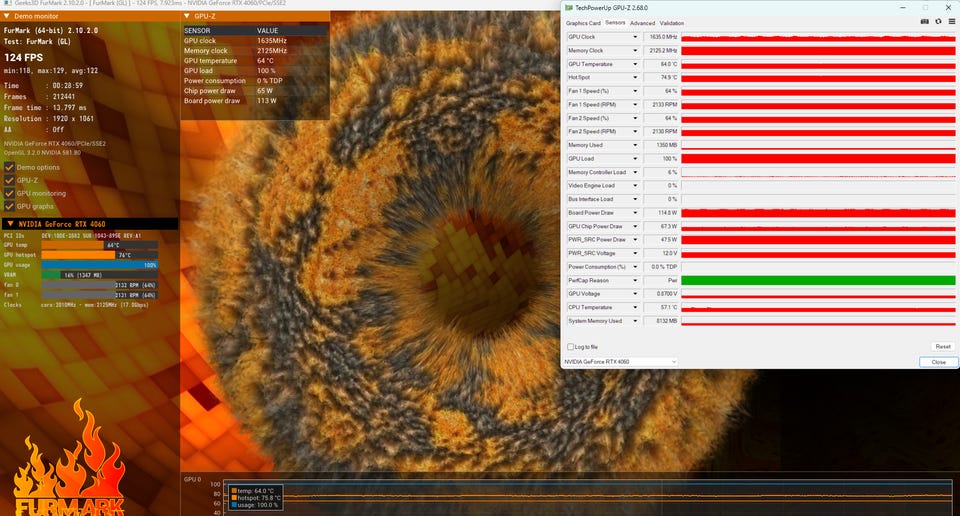Click the Close button in GPU-Z

[x=939, y=362]
